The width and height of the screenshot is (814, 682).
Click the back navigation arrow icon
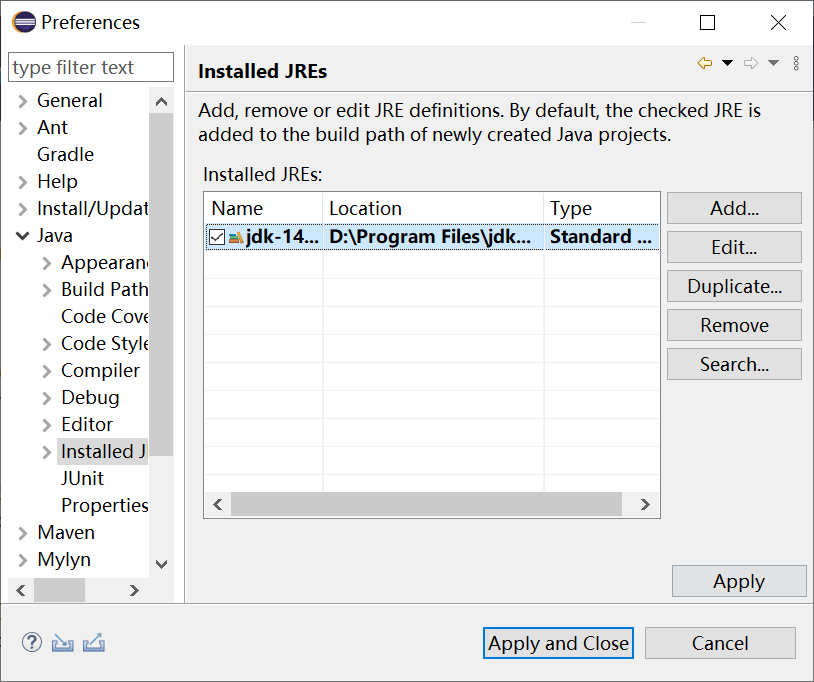click(x=707, y=62)
